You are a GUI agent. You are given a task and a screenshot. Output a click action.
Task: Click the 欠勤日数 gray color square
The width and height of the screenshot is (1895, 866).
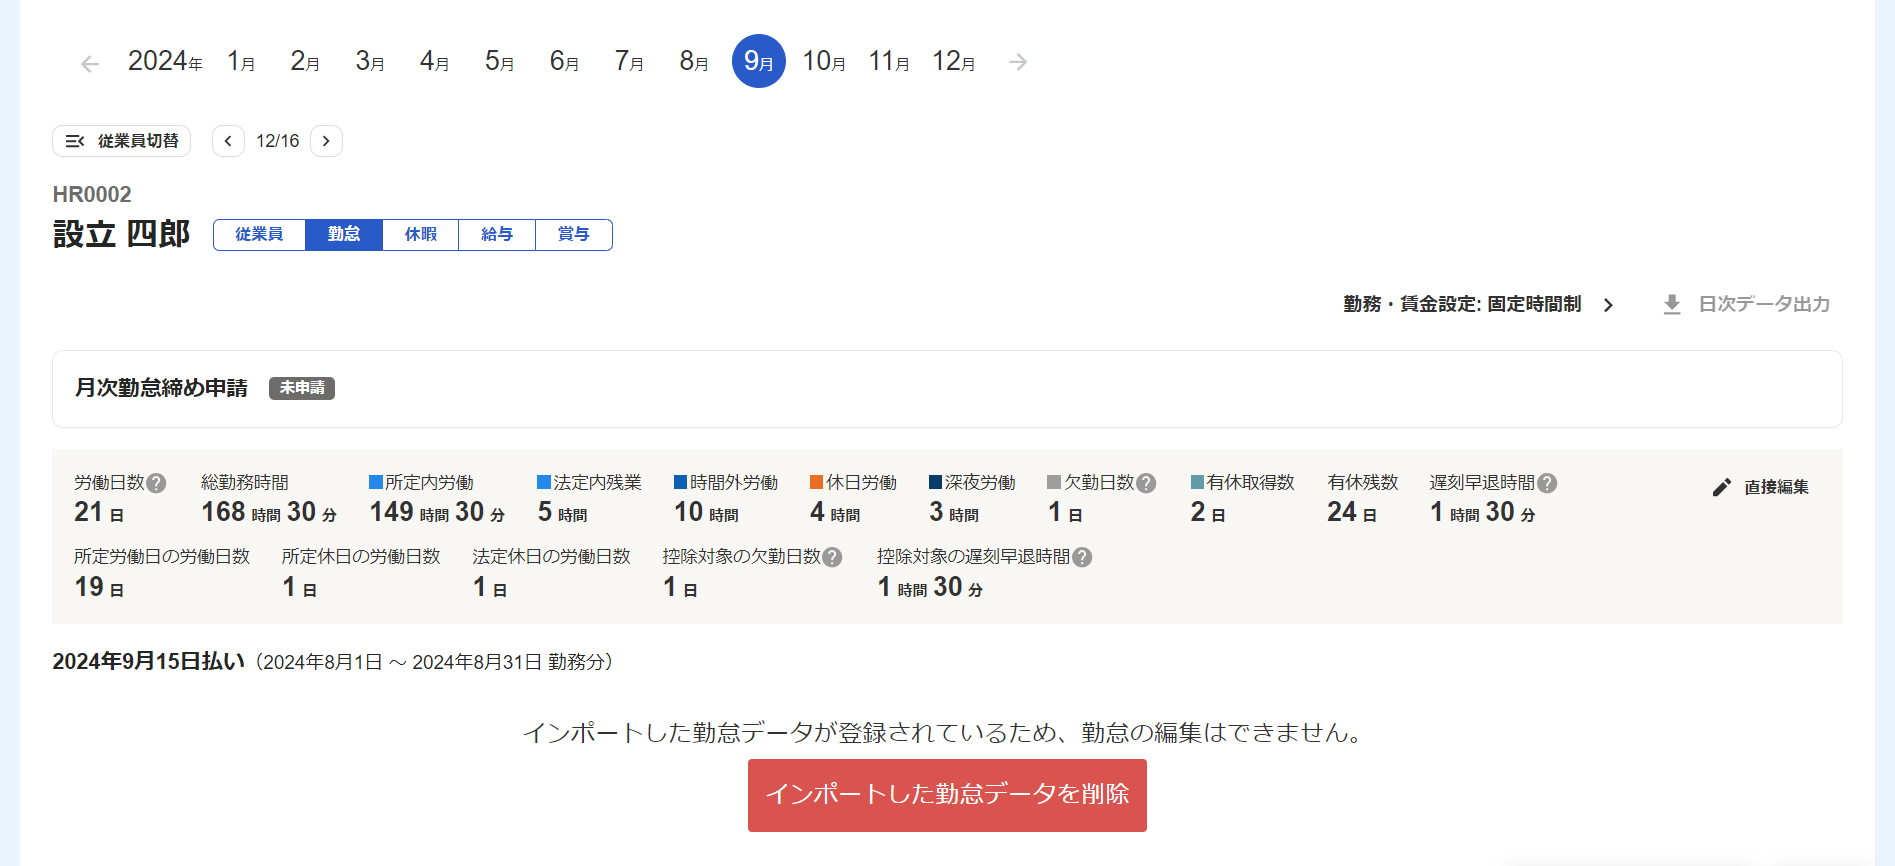click(x=1054, y=482)
